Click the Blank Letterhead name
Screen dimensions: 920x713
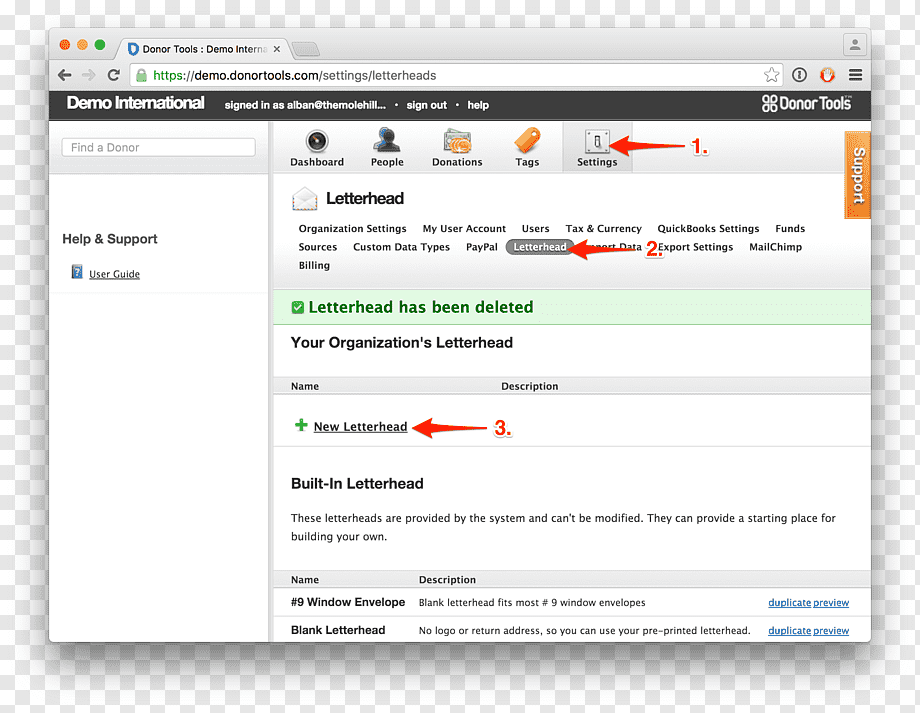[338, 630]
